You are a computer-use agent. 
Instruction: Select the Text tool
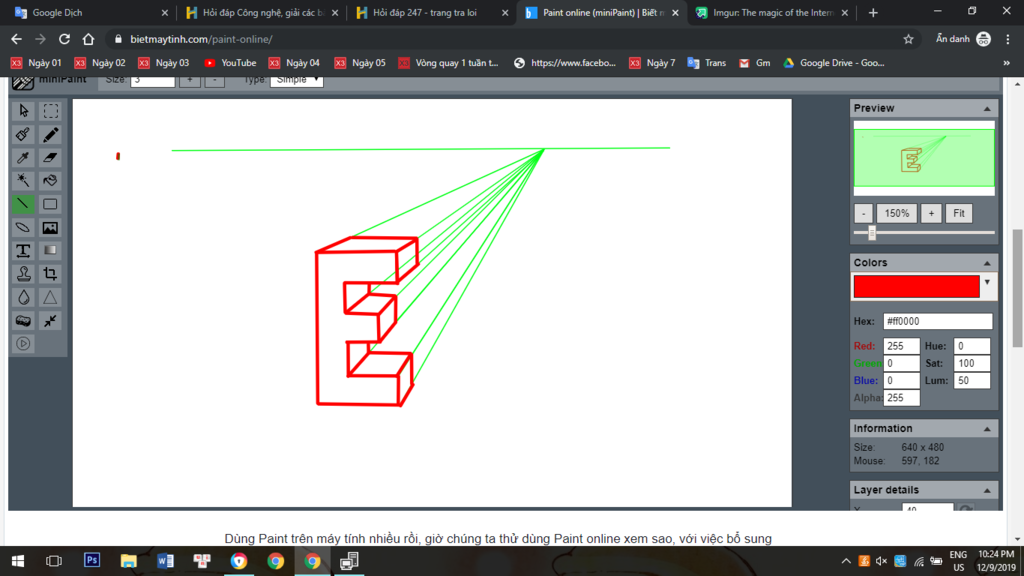click(24, 251)
